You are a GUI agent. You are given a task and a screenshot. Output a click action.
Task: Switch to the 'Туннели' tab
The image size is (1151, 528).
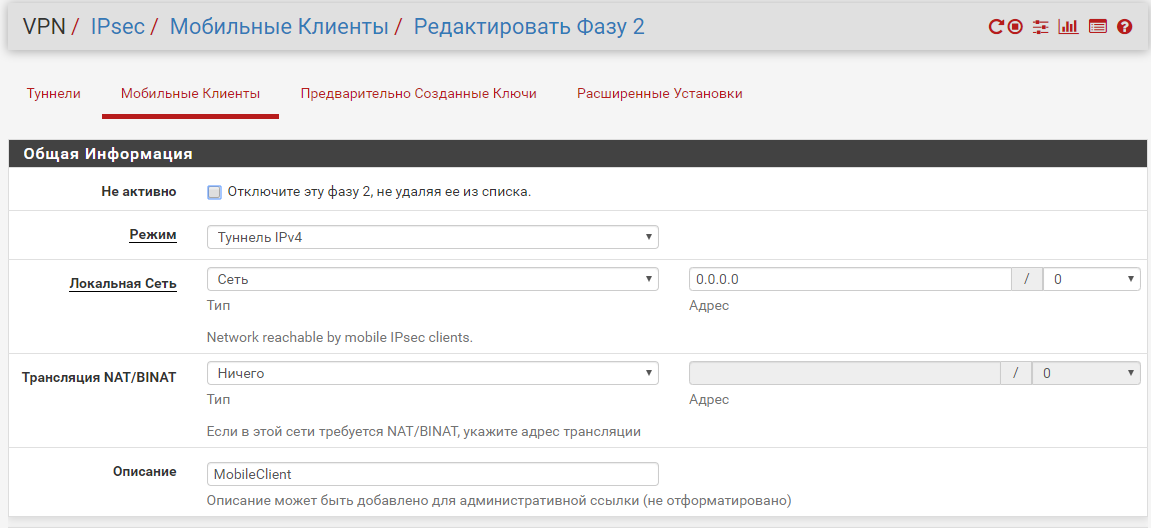click(x=54, y=94)
